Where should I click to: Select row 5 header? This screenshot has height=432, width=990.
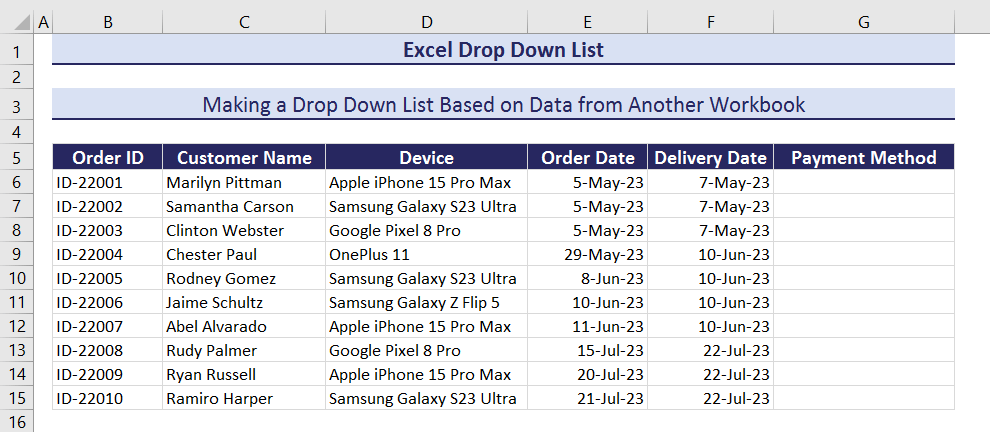(17, 157)
